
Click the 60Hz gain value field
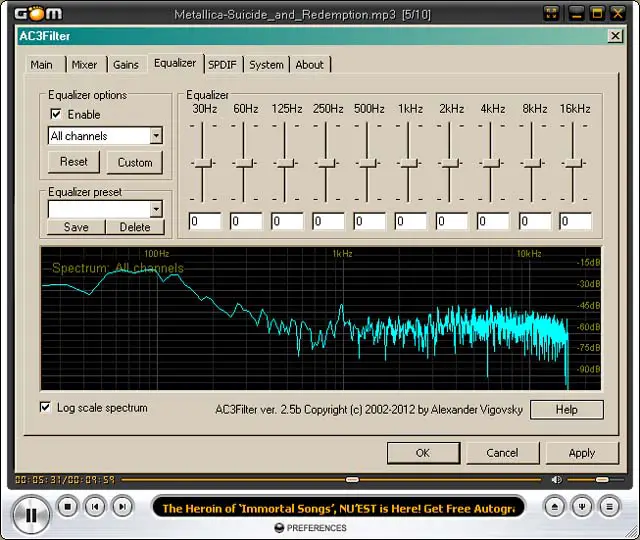246,221
